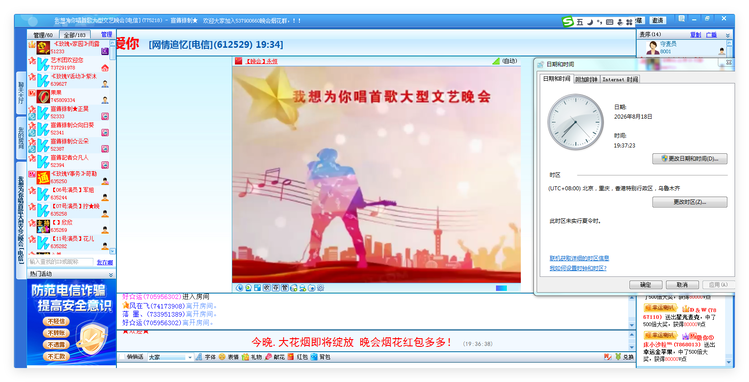Click the user list scrollbar down arrow

(112, 251)
